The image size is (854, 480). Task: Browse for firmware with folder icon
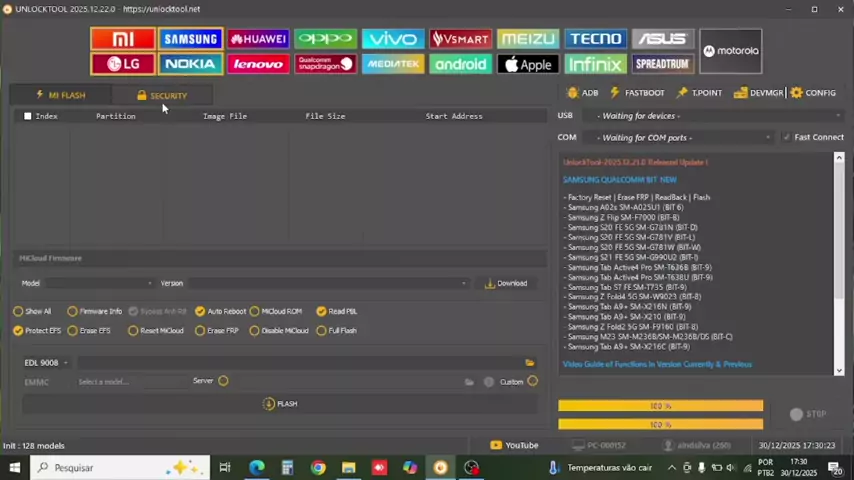[529, 363]
